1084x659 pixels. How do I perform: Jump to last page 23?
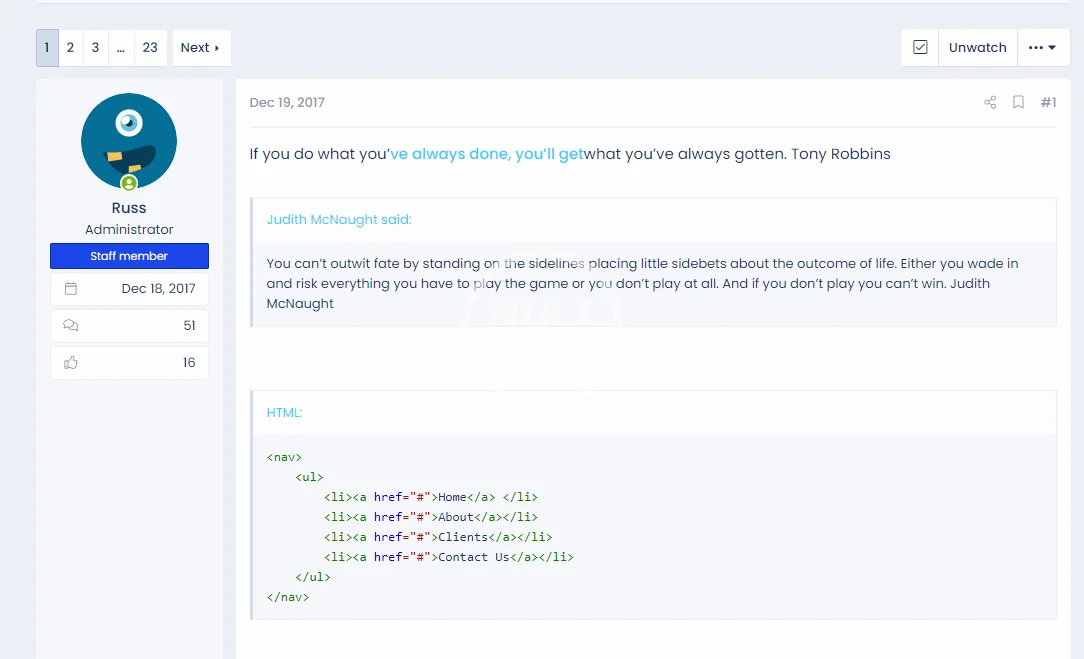pos(150,48)
